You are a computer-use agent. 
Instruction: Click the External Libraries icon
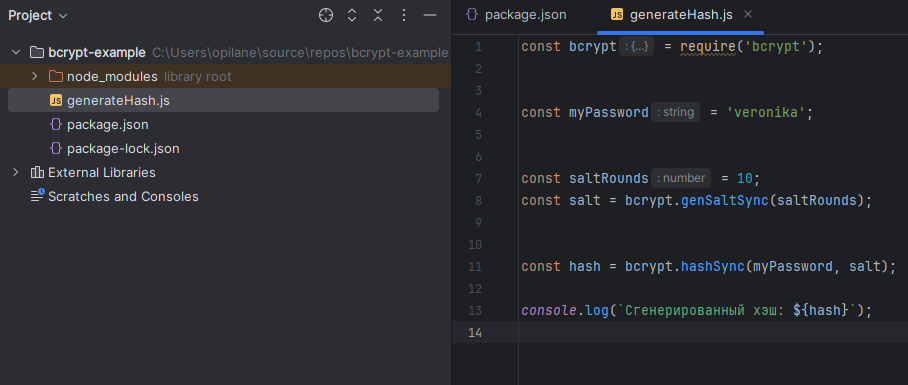[37, 173]
